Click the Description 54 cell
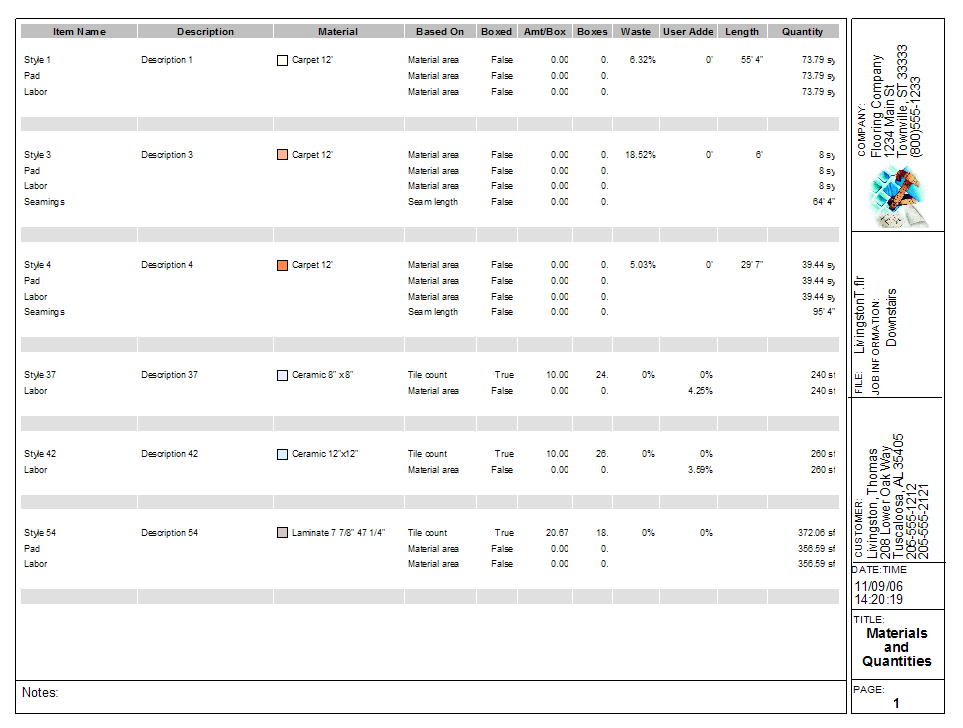The image size is (963, 728). 169,533
